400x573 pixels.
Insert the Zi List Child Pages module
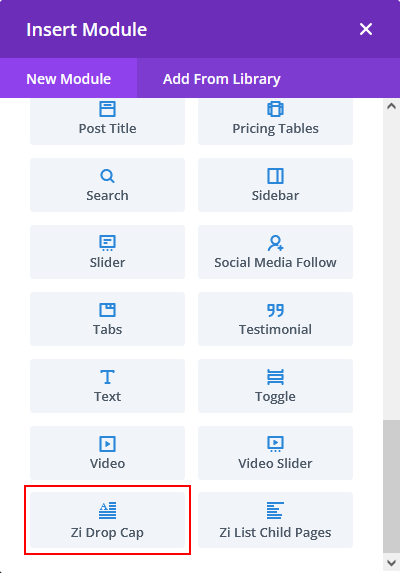point(275,520)
